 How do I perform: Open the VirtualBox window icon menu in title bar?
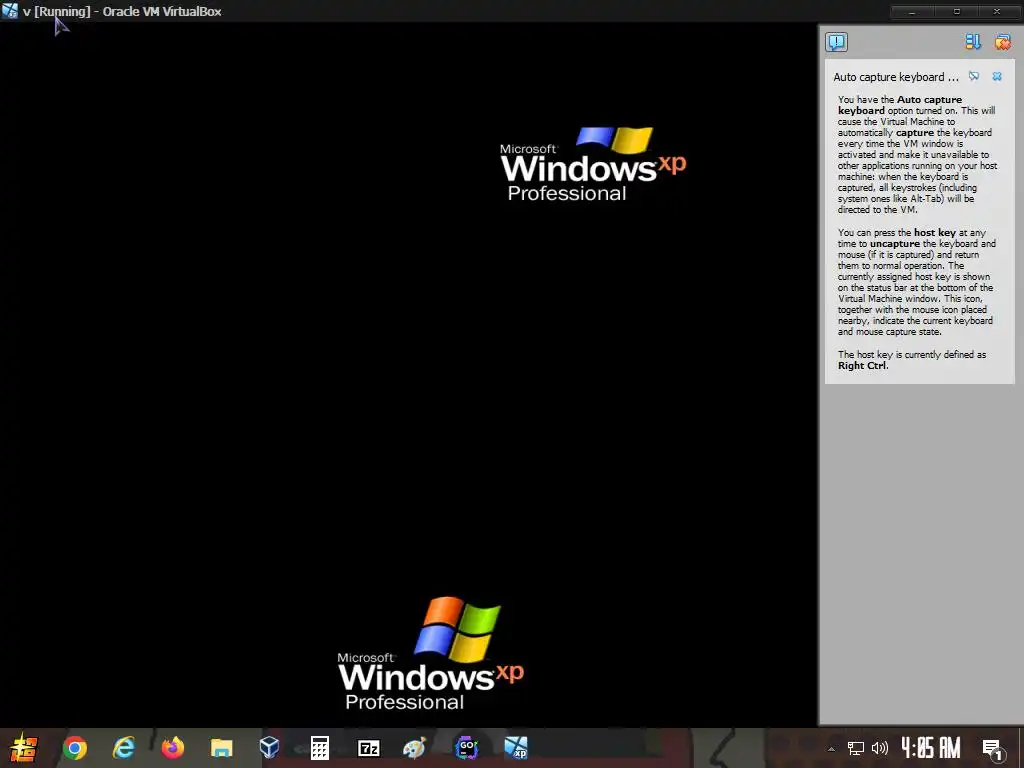(10, 11)
